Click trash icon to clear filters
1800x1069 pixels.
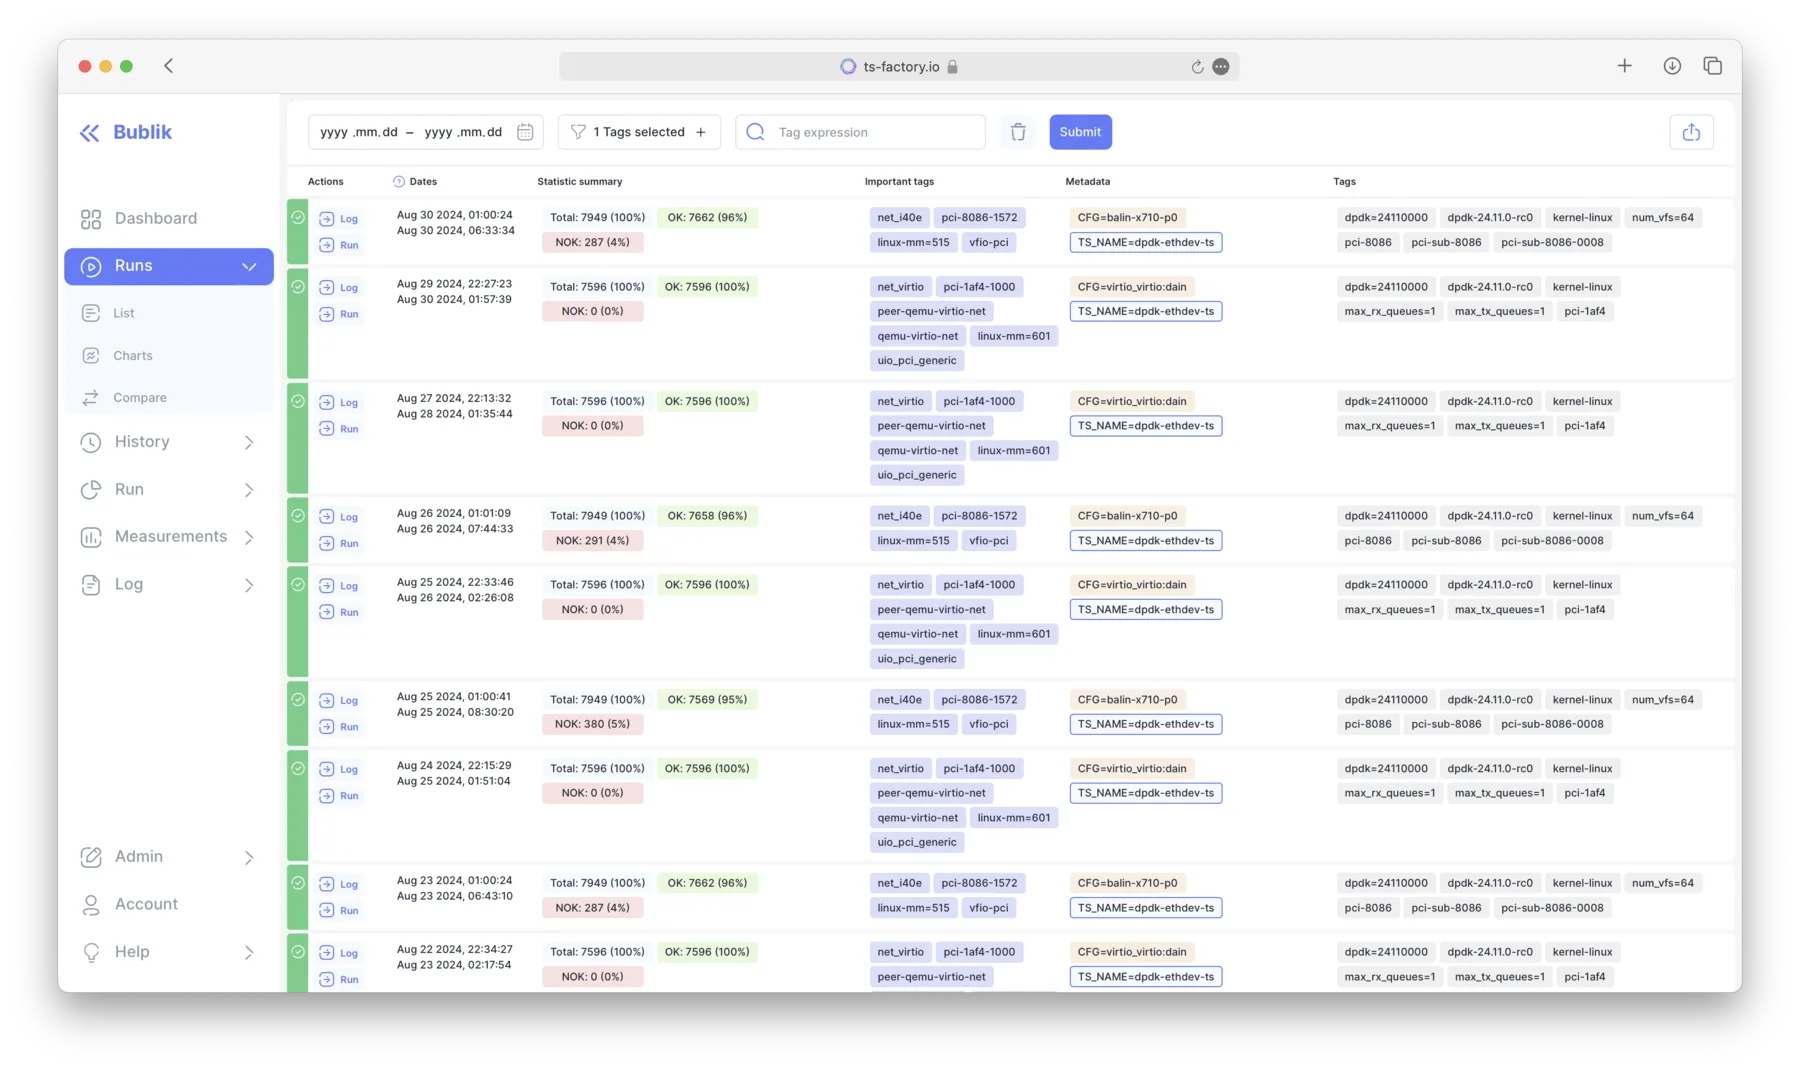click(x=1018, y=132)
